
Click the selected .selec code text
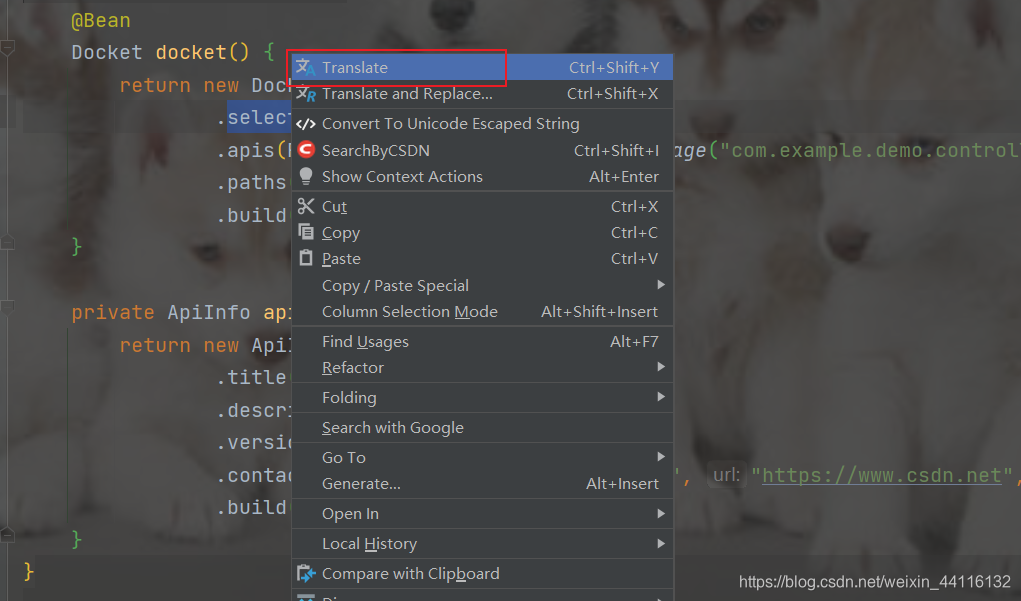pos(258,117)
